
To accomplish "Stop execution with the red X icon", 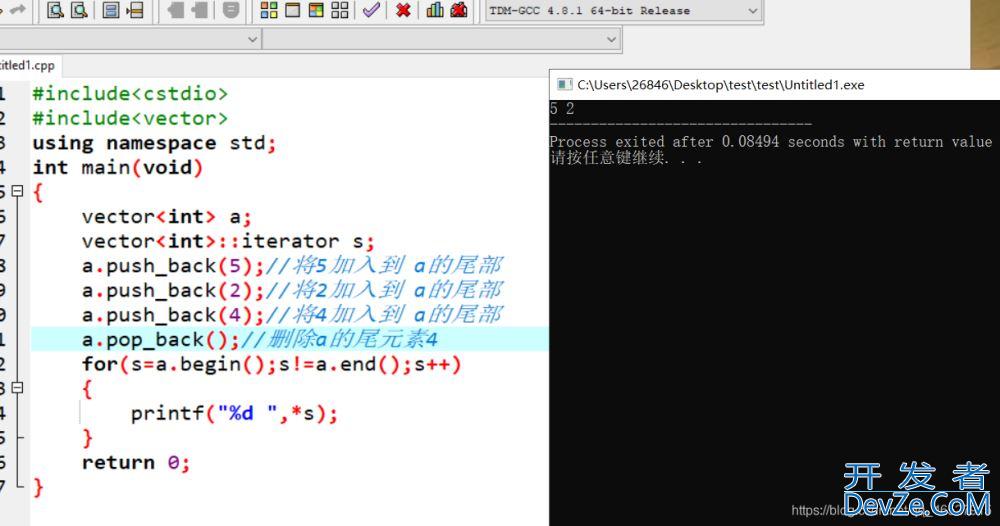I will pos(403,10).
